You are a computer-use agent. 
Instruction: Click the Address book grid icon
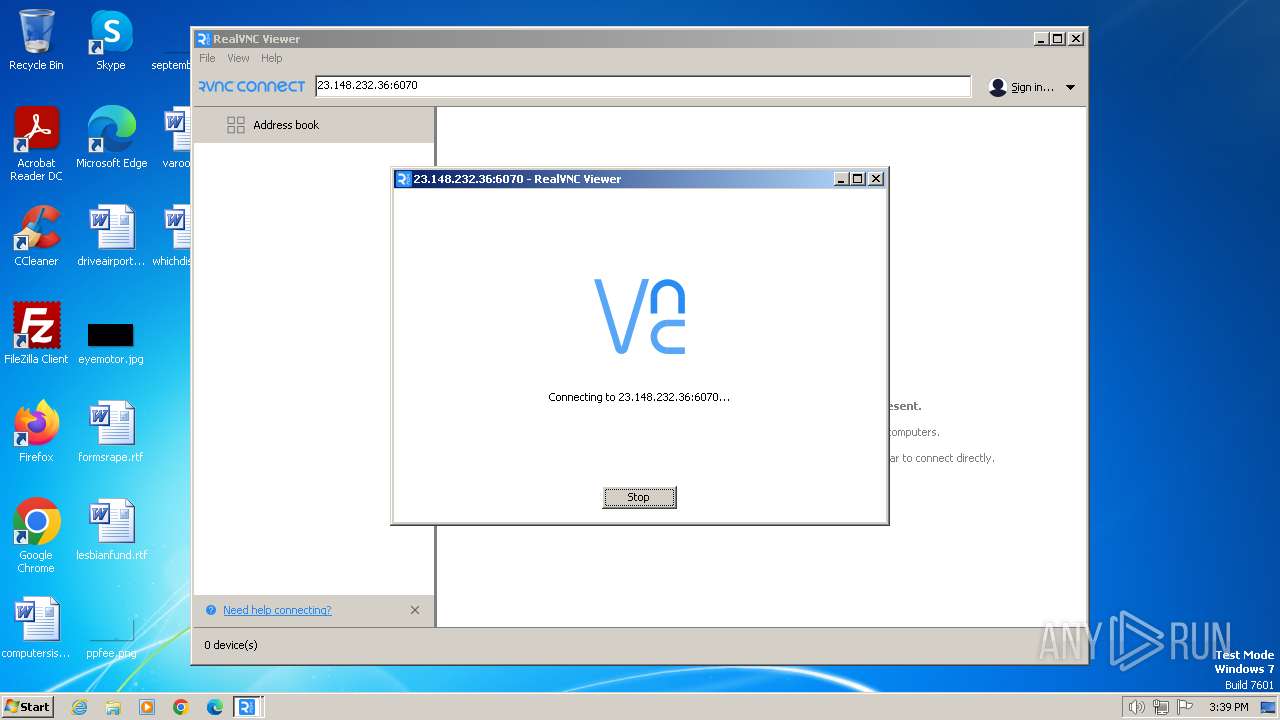[x=236, y=125]
